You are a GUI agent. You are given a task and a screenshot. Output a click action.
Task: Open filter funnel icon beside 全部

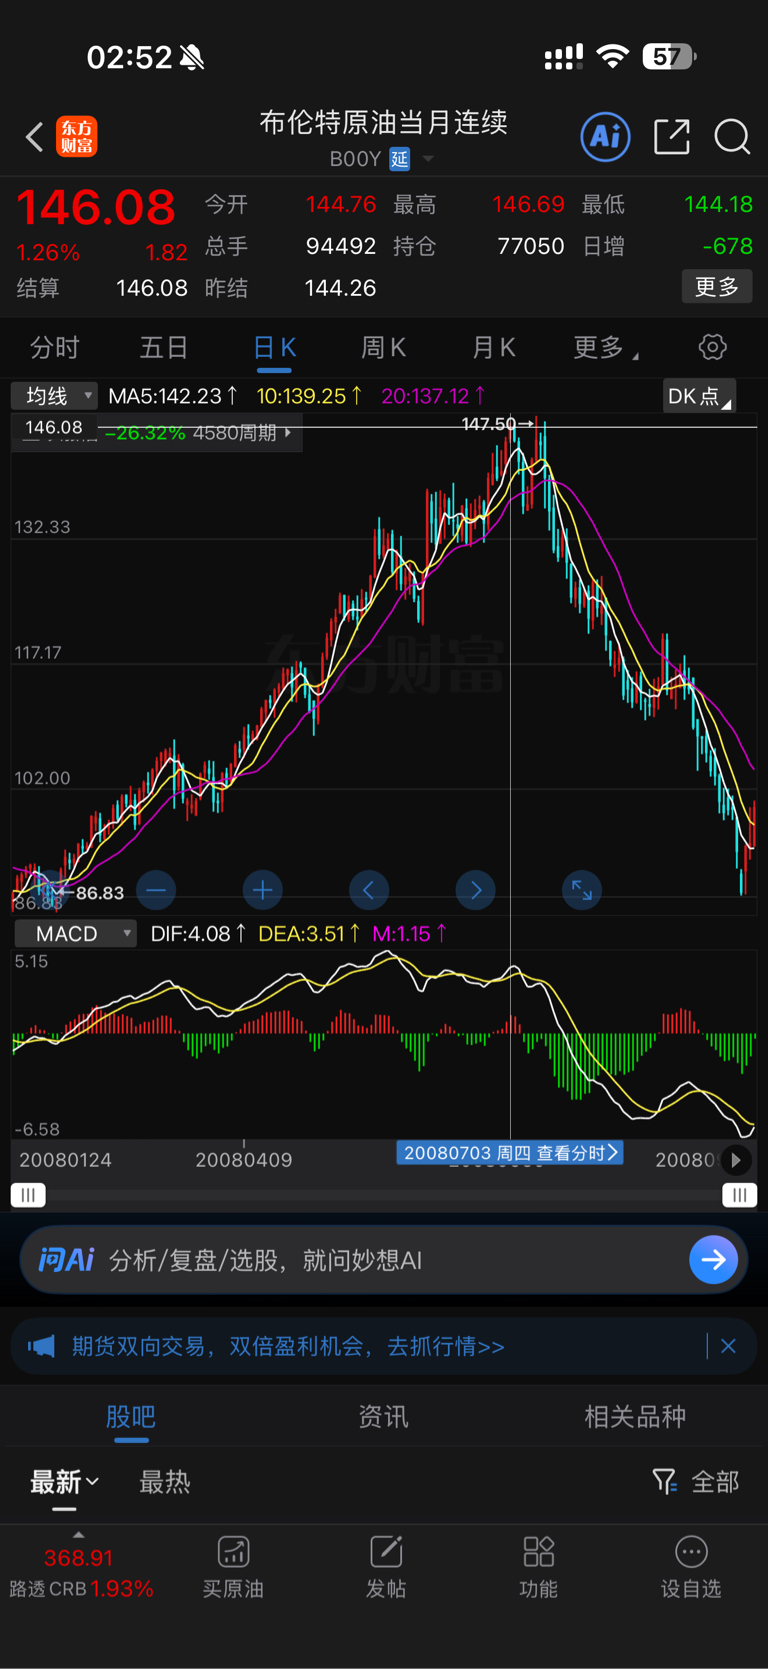tap(664, 1481)
